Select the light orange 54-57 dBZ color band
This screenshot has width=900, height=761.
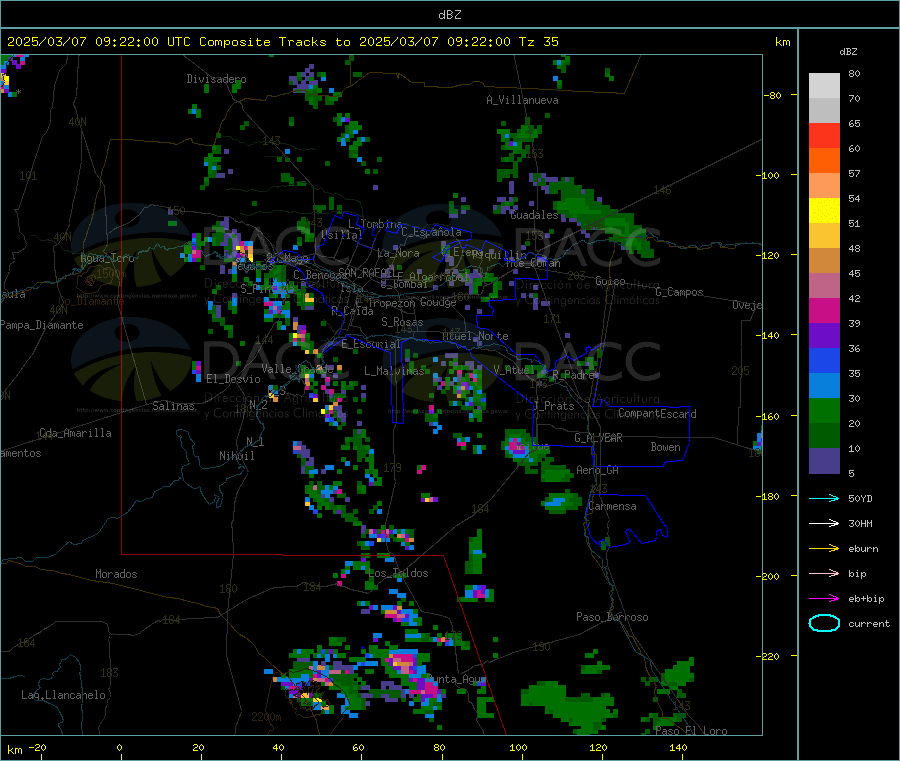(x=824, y=186)
